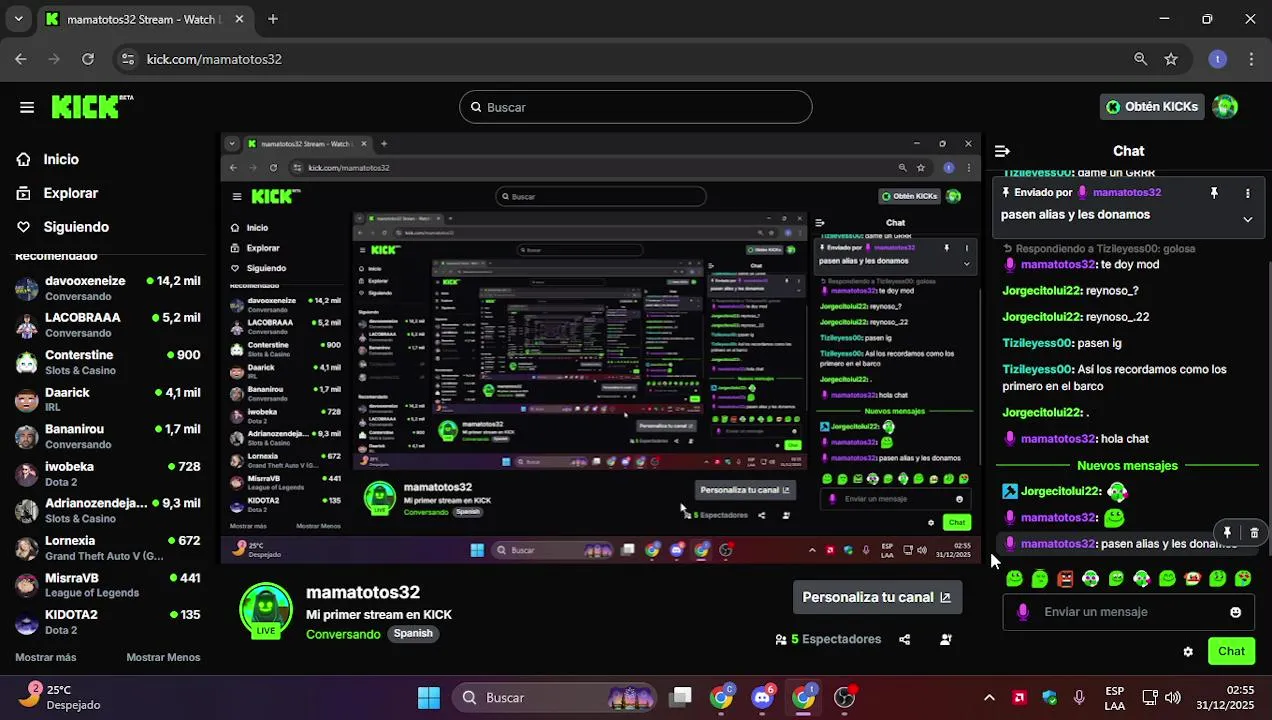Open Conterstine Slots & Casino channel

[110, 362]
